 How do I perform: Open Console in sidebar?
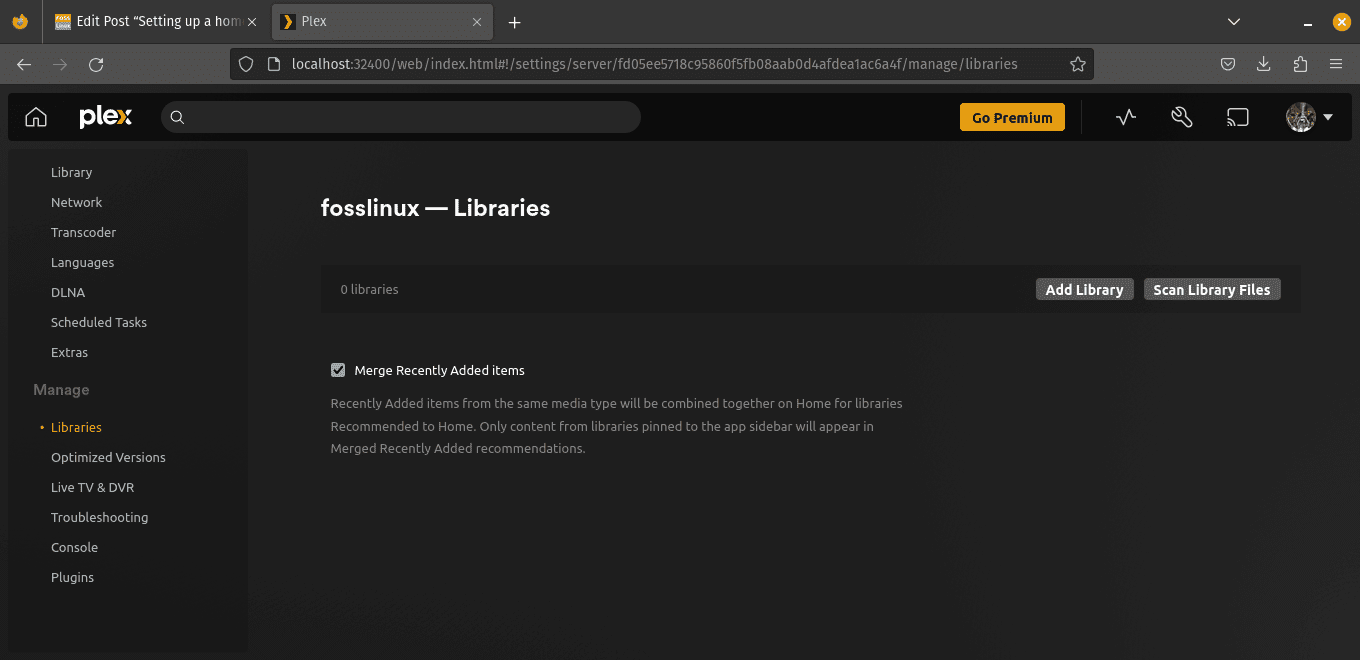click(74, 547)
